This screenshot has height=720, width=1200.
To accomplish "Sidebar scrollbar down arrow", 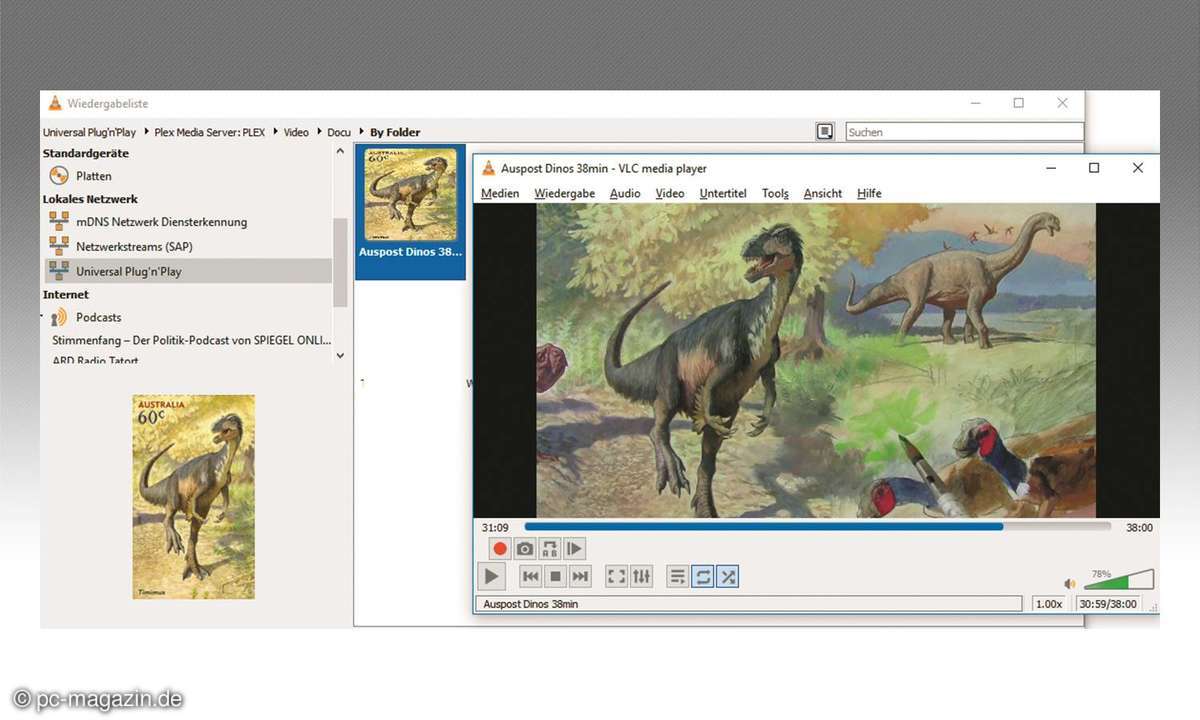I will [340, 355].
